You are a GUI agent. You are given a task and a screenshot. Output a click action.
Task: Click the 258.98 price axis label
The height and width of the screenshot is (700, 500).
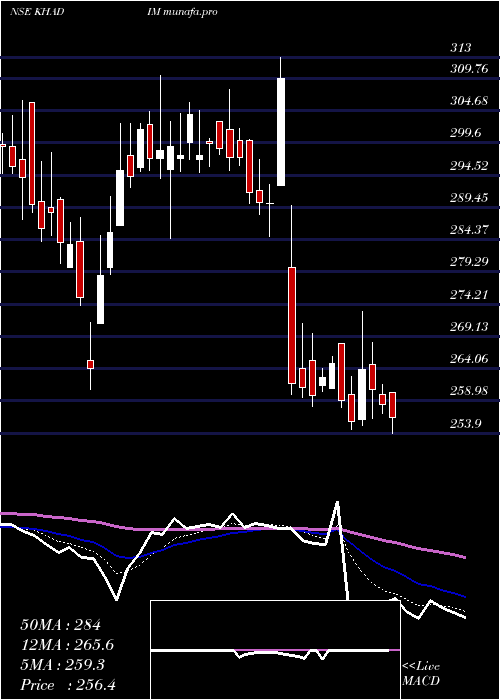point(469,391)
